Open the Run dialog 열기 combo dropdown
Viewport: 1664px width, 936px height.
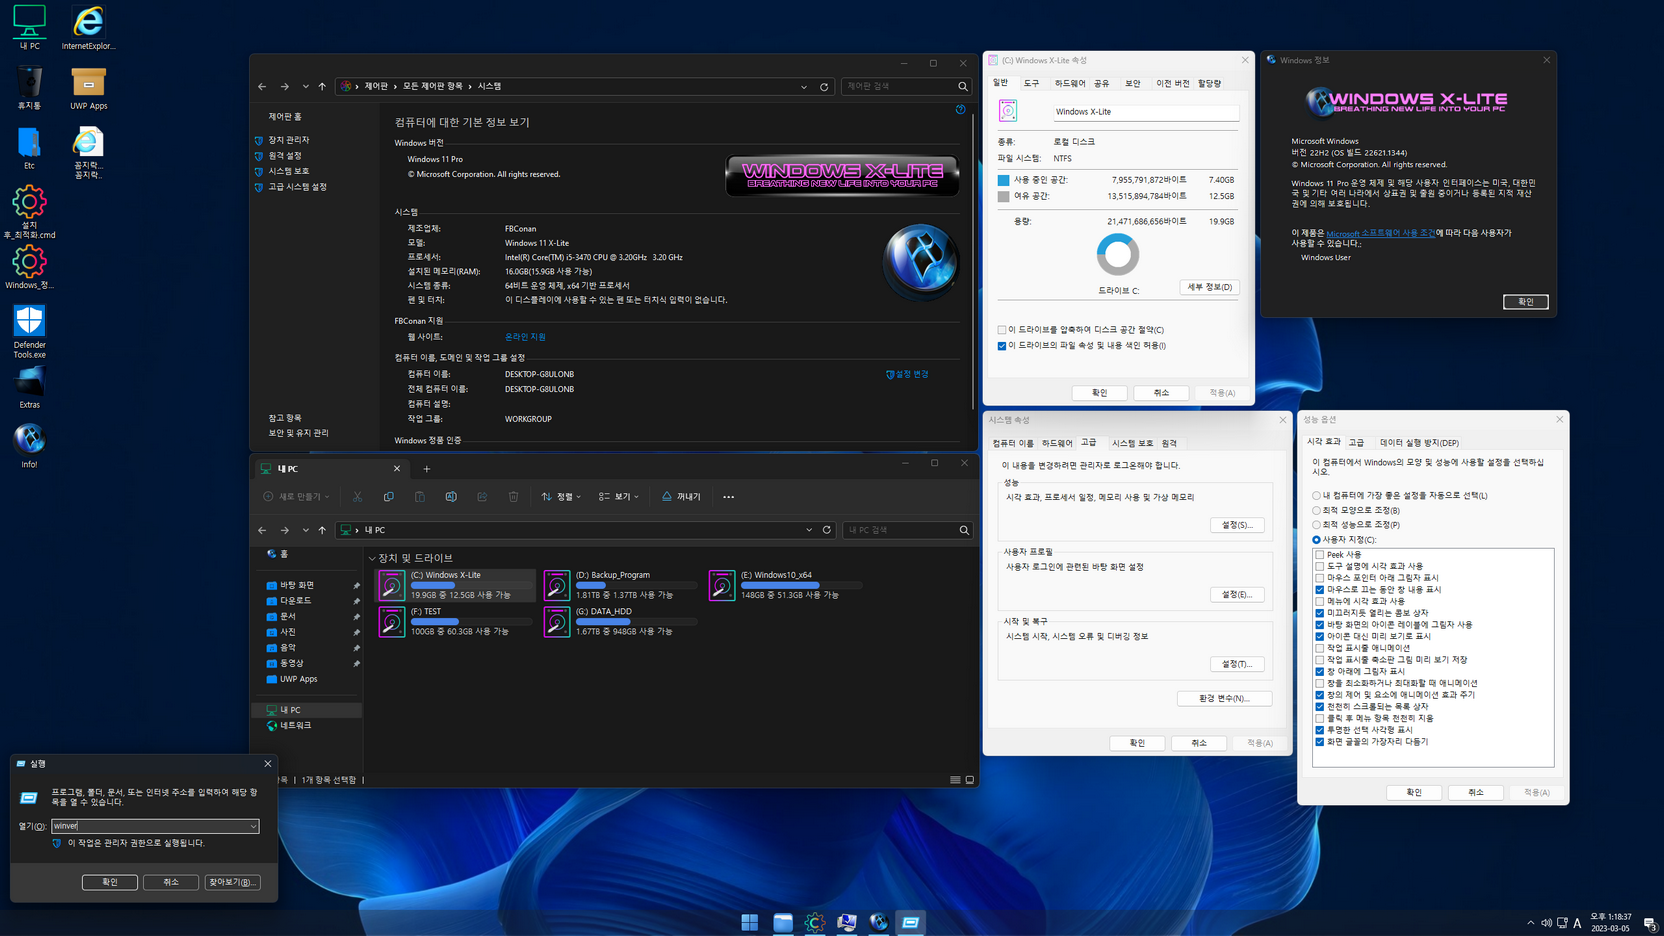coord(253,827)
